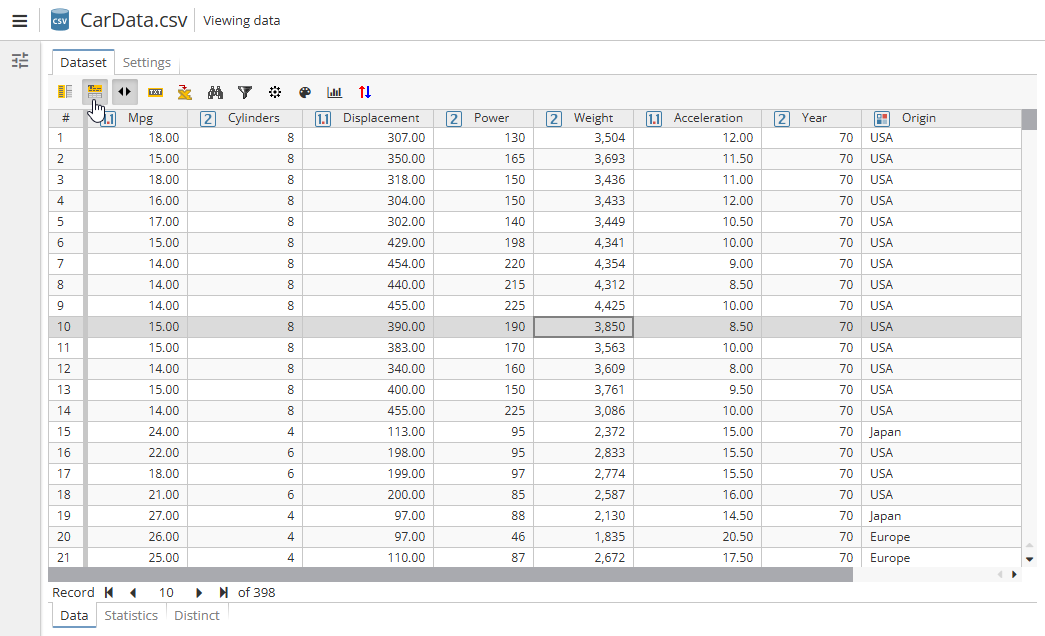
Task: Open the Statistics tab at bottom
Action: click(x=131, y=615)
